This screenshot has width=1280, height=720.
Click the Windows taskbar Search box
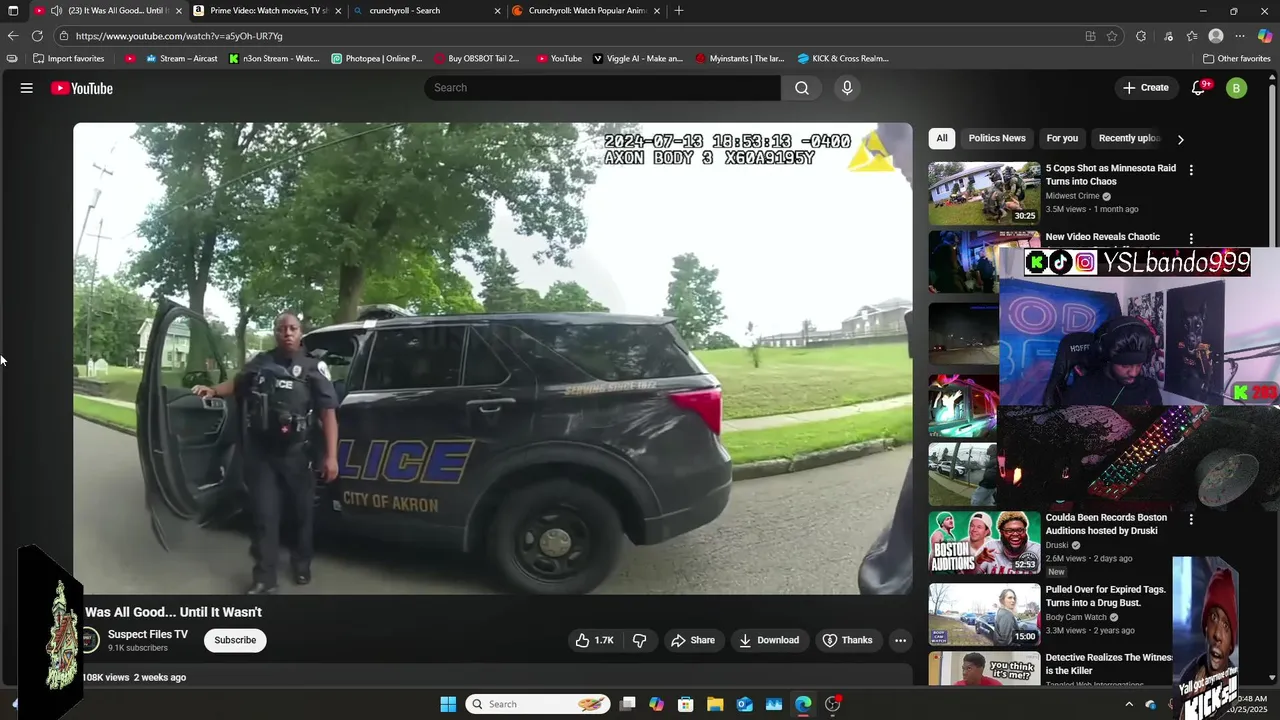[538, 704]
